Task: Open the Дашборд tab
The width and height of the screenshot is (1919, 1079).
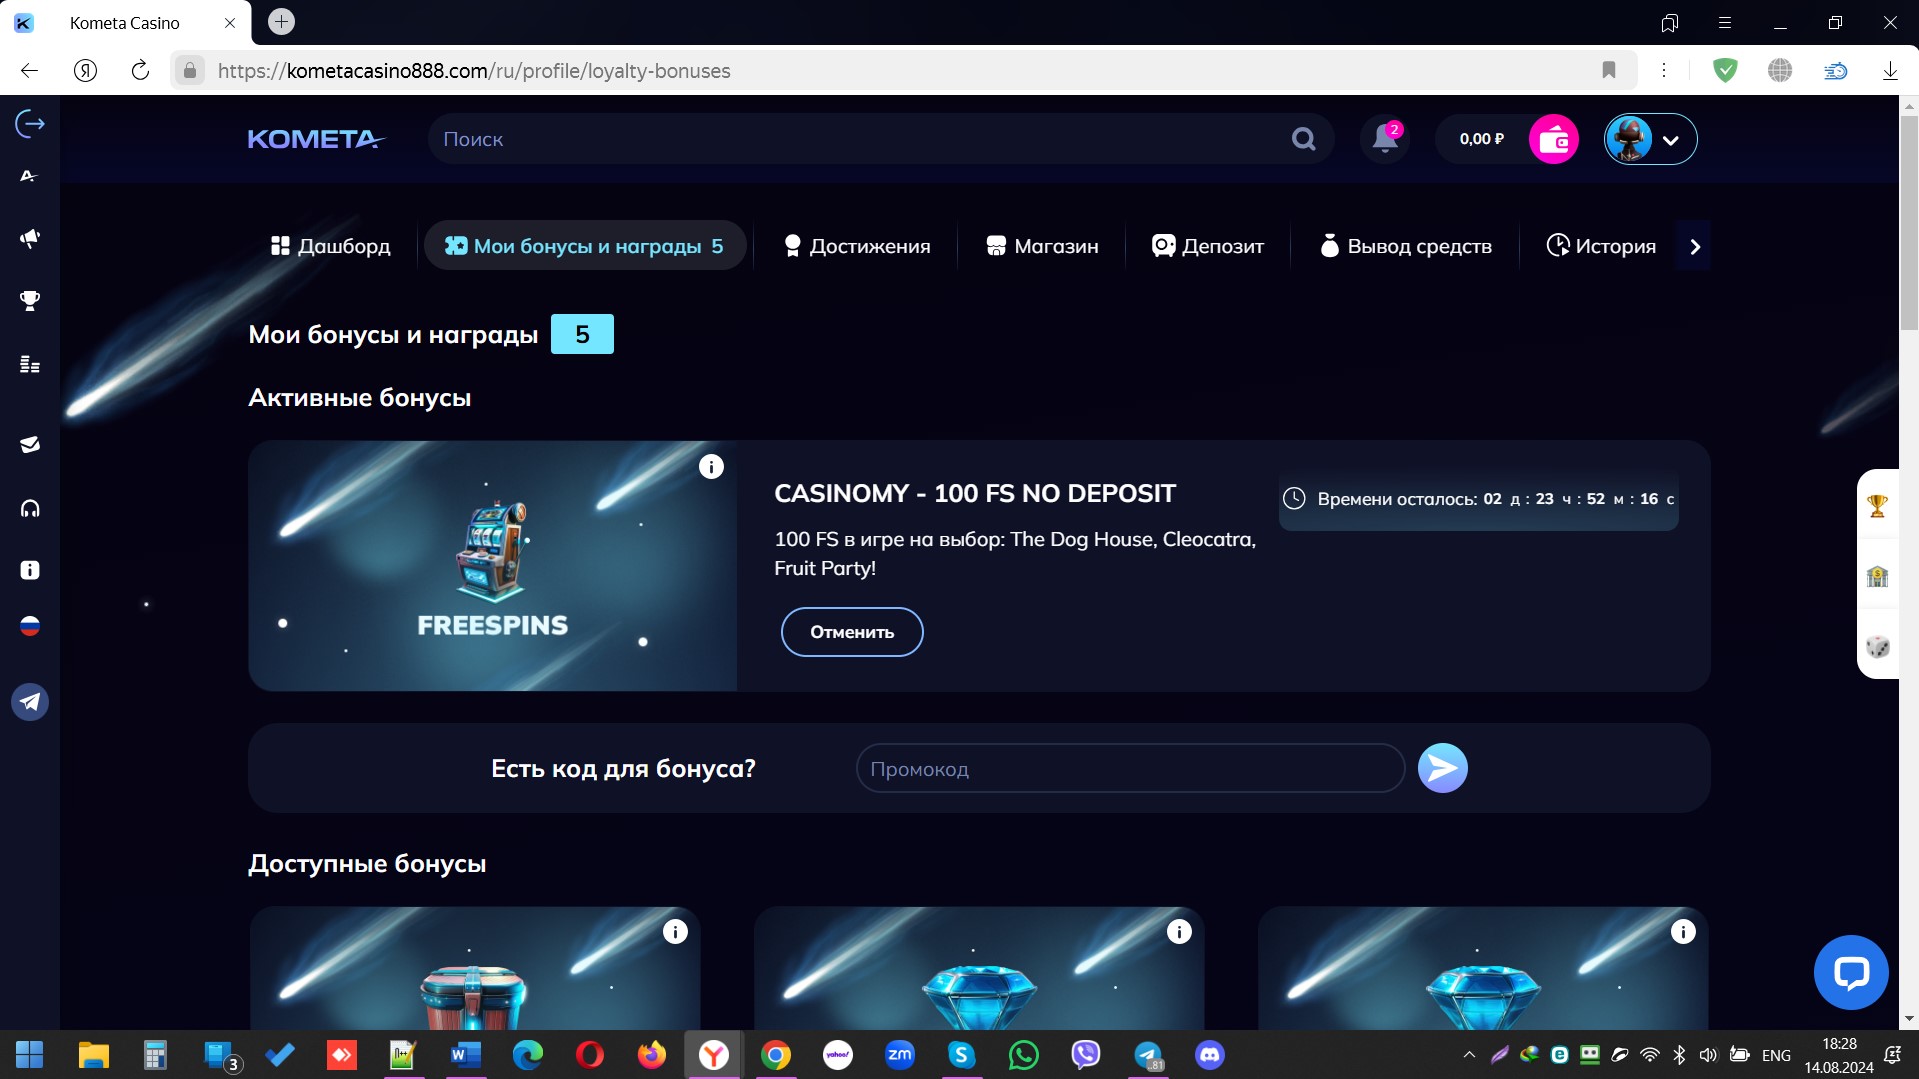Action: (x=330, y=246)
